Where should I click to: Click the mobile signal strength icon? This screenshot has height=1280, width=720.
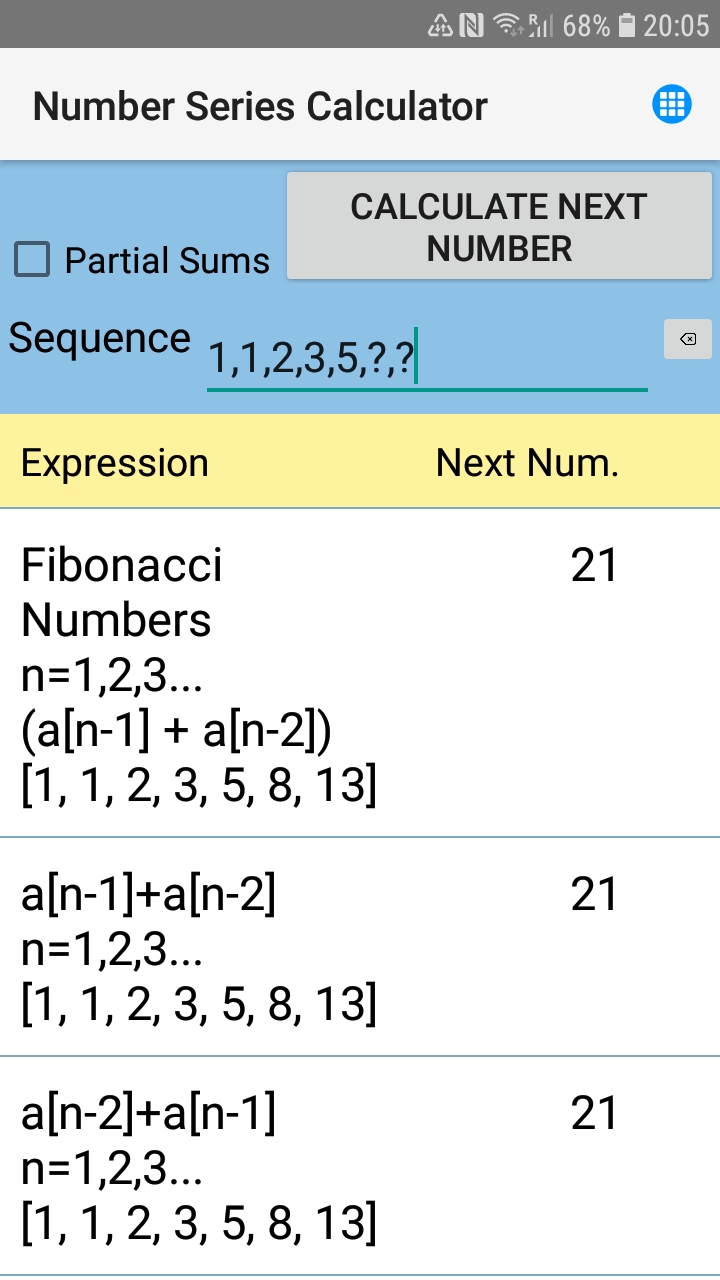541,25
